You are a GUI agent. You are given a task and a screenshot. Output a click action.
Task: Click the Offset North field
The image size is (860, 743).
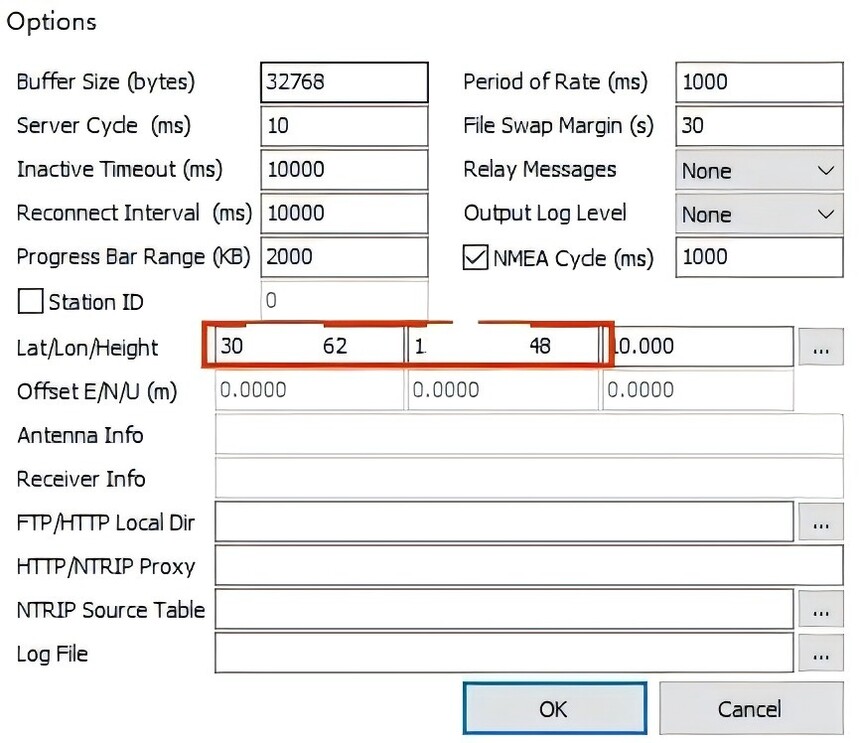tap(503, 390)
